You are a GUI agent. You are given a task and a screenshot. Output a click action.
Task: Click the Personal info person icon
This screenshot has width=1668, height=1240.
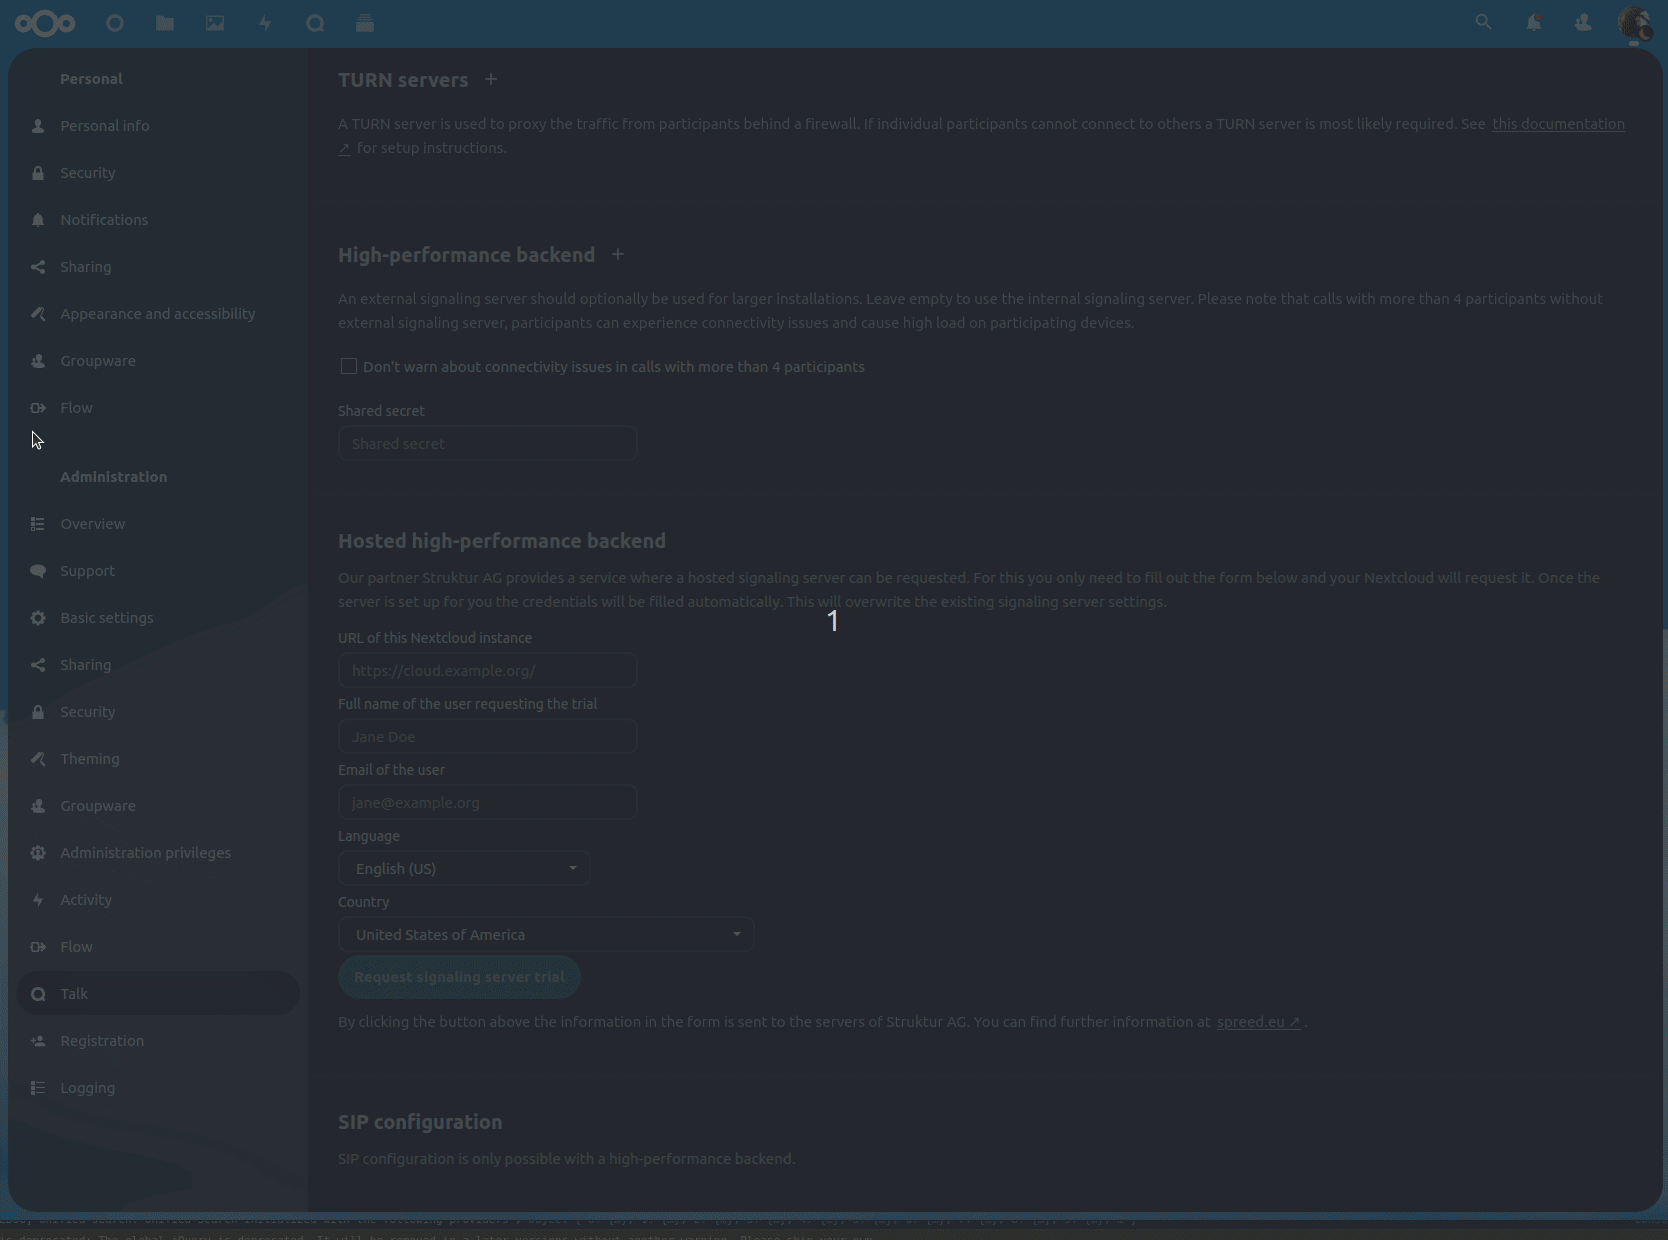(x=38, y=126)
